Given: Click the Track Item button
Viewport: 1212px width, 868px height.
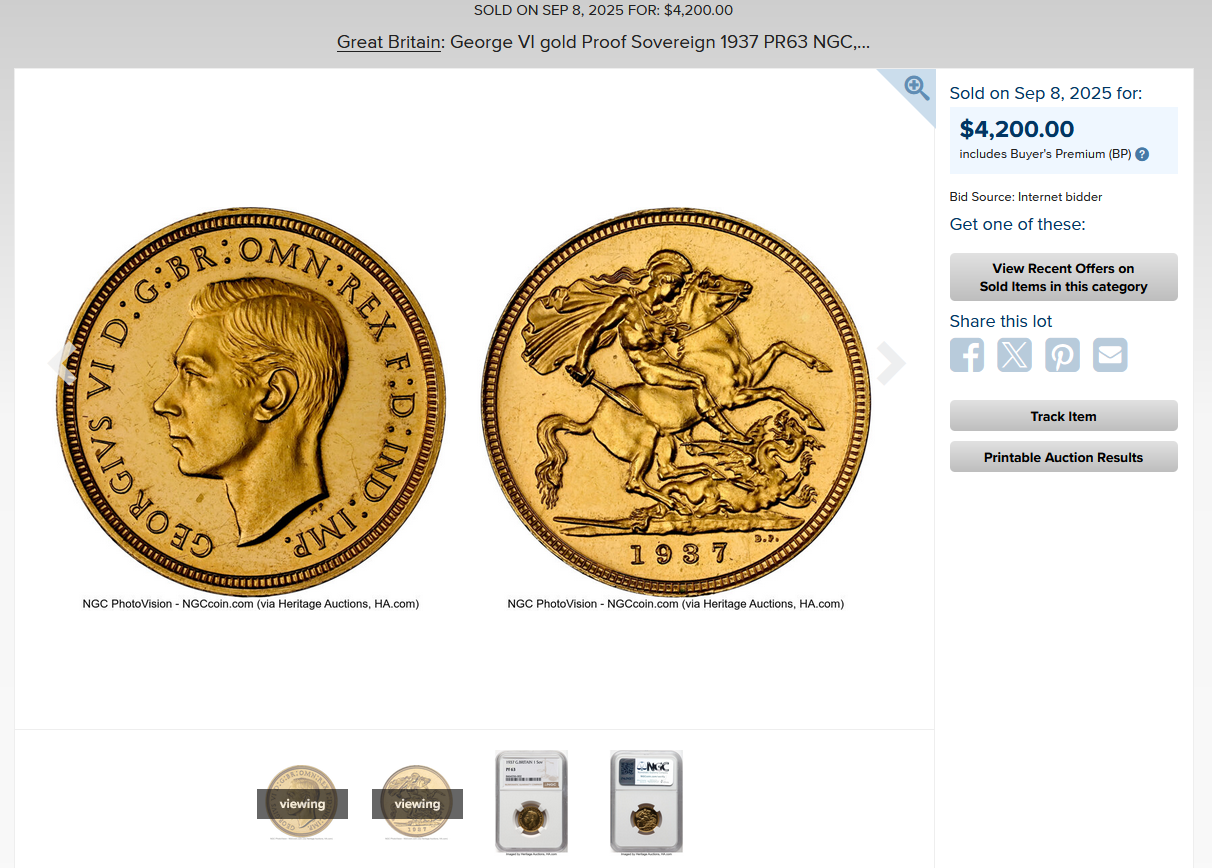Looking at the screenshot, I should 1063,416.
